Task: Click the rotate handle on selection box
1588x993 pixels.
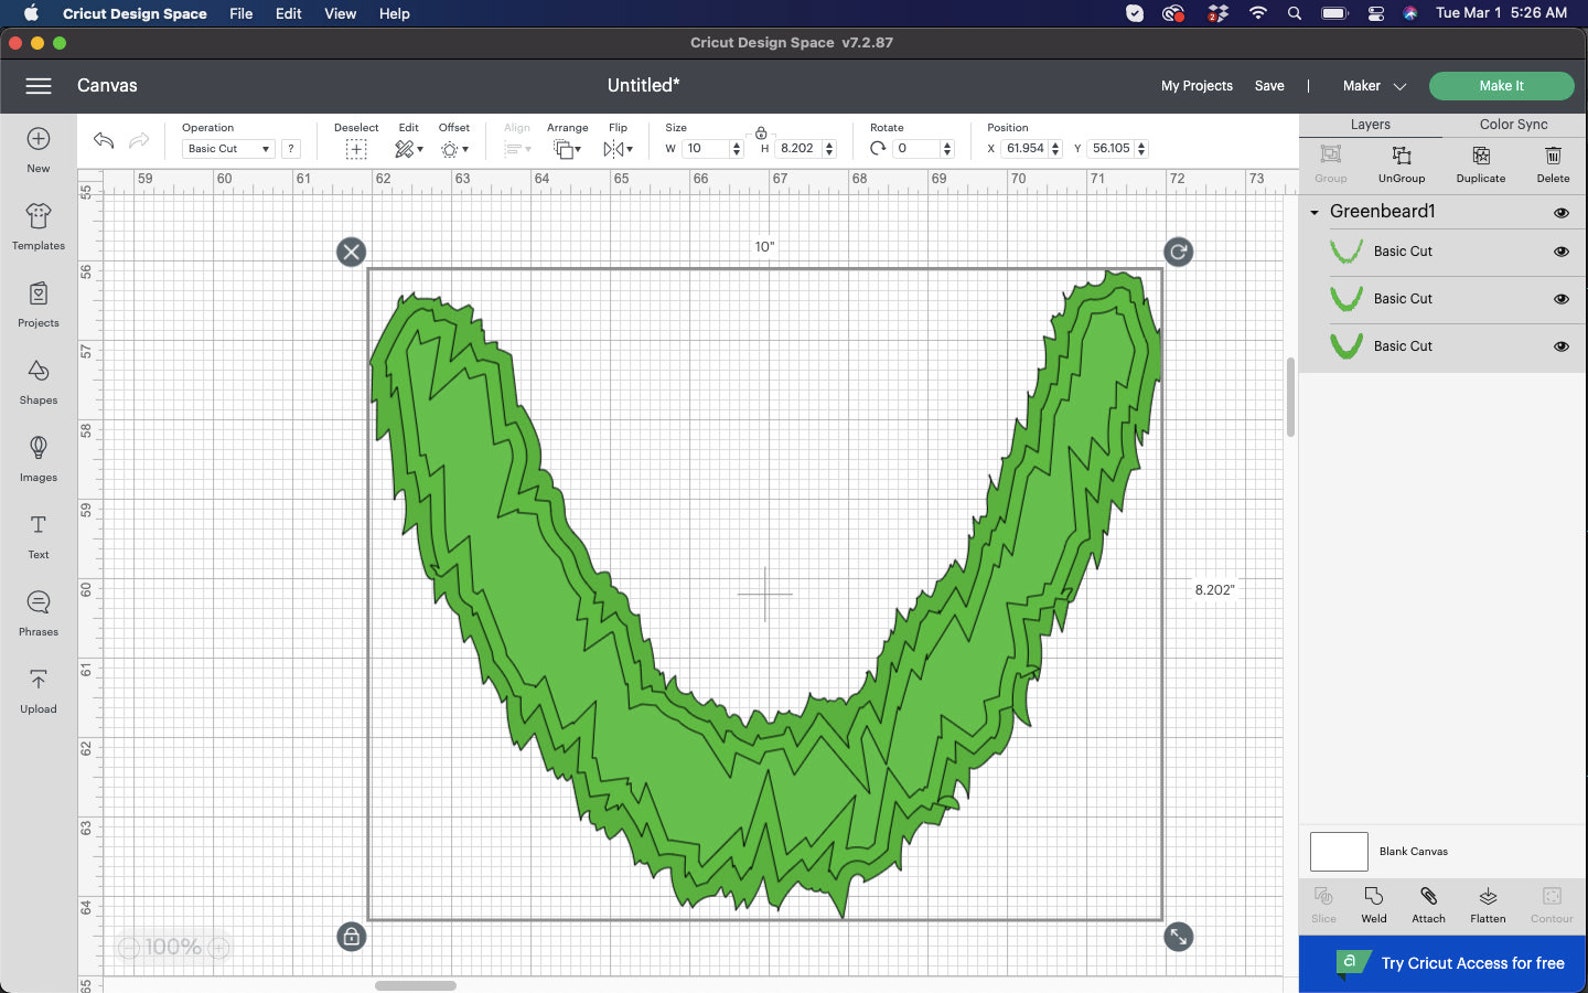Action: coord(1178,252)
